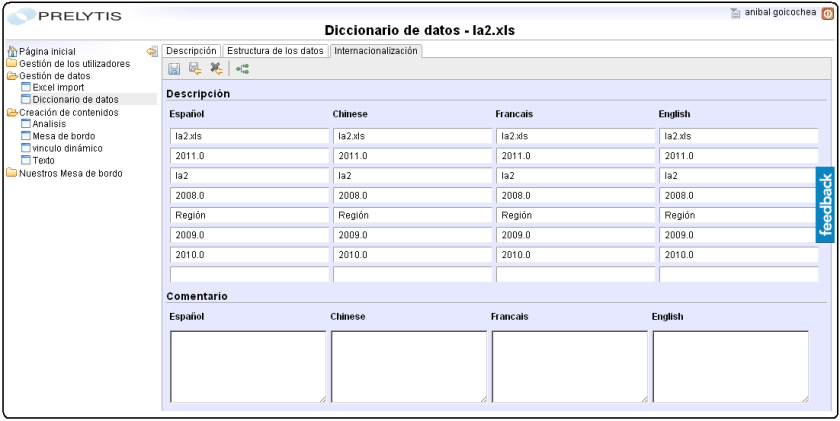Click Chinese field containing 2008.0
Viewport: 840px width, 421px height.
[x=412, y=196]
